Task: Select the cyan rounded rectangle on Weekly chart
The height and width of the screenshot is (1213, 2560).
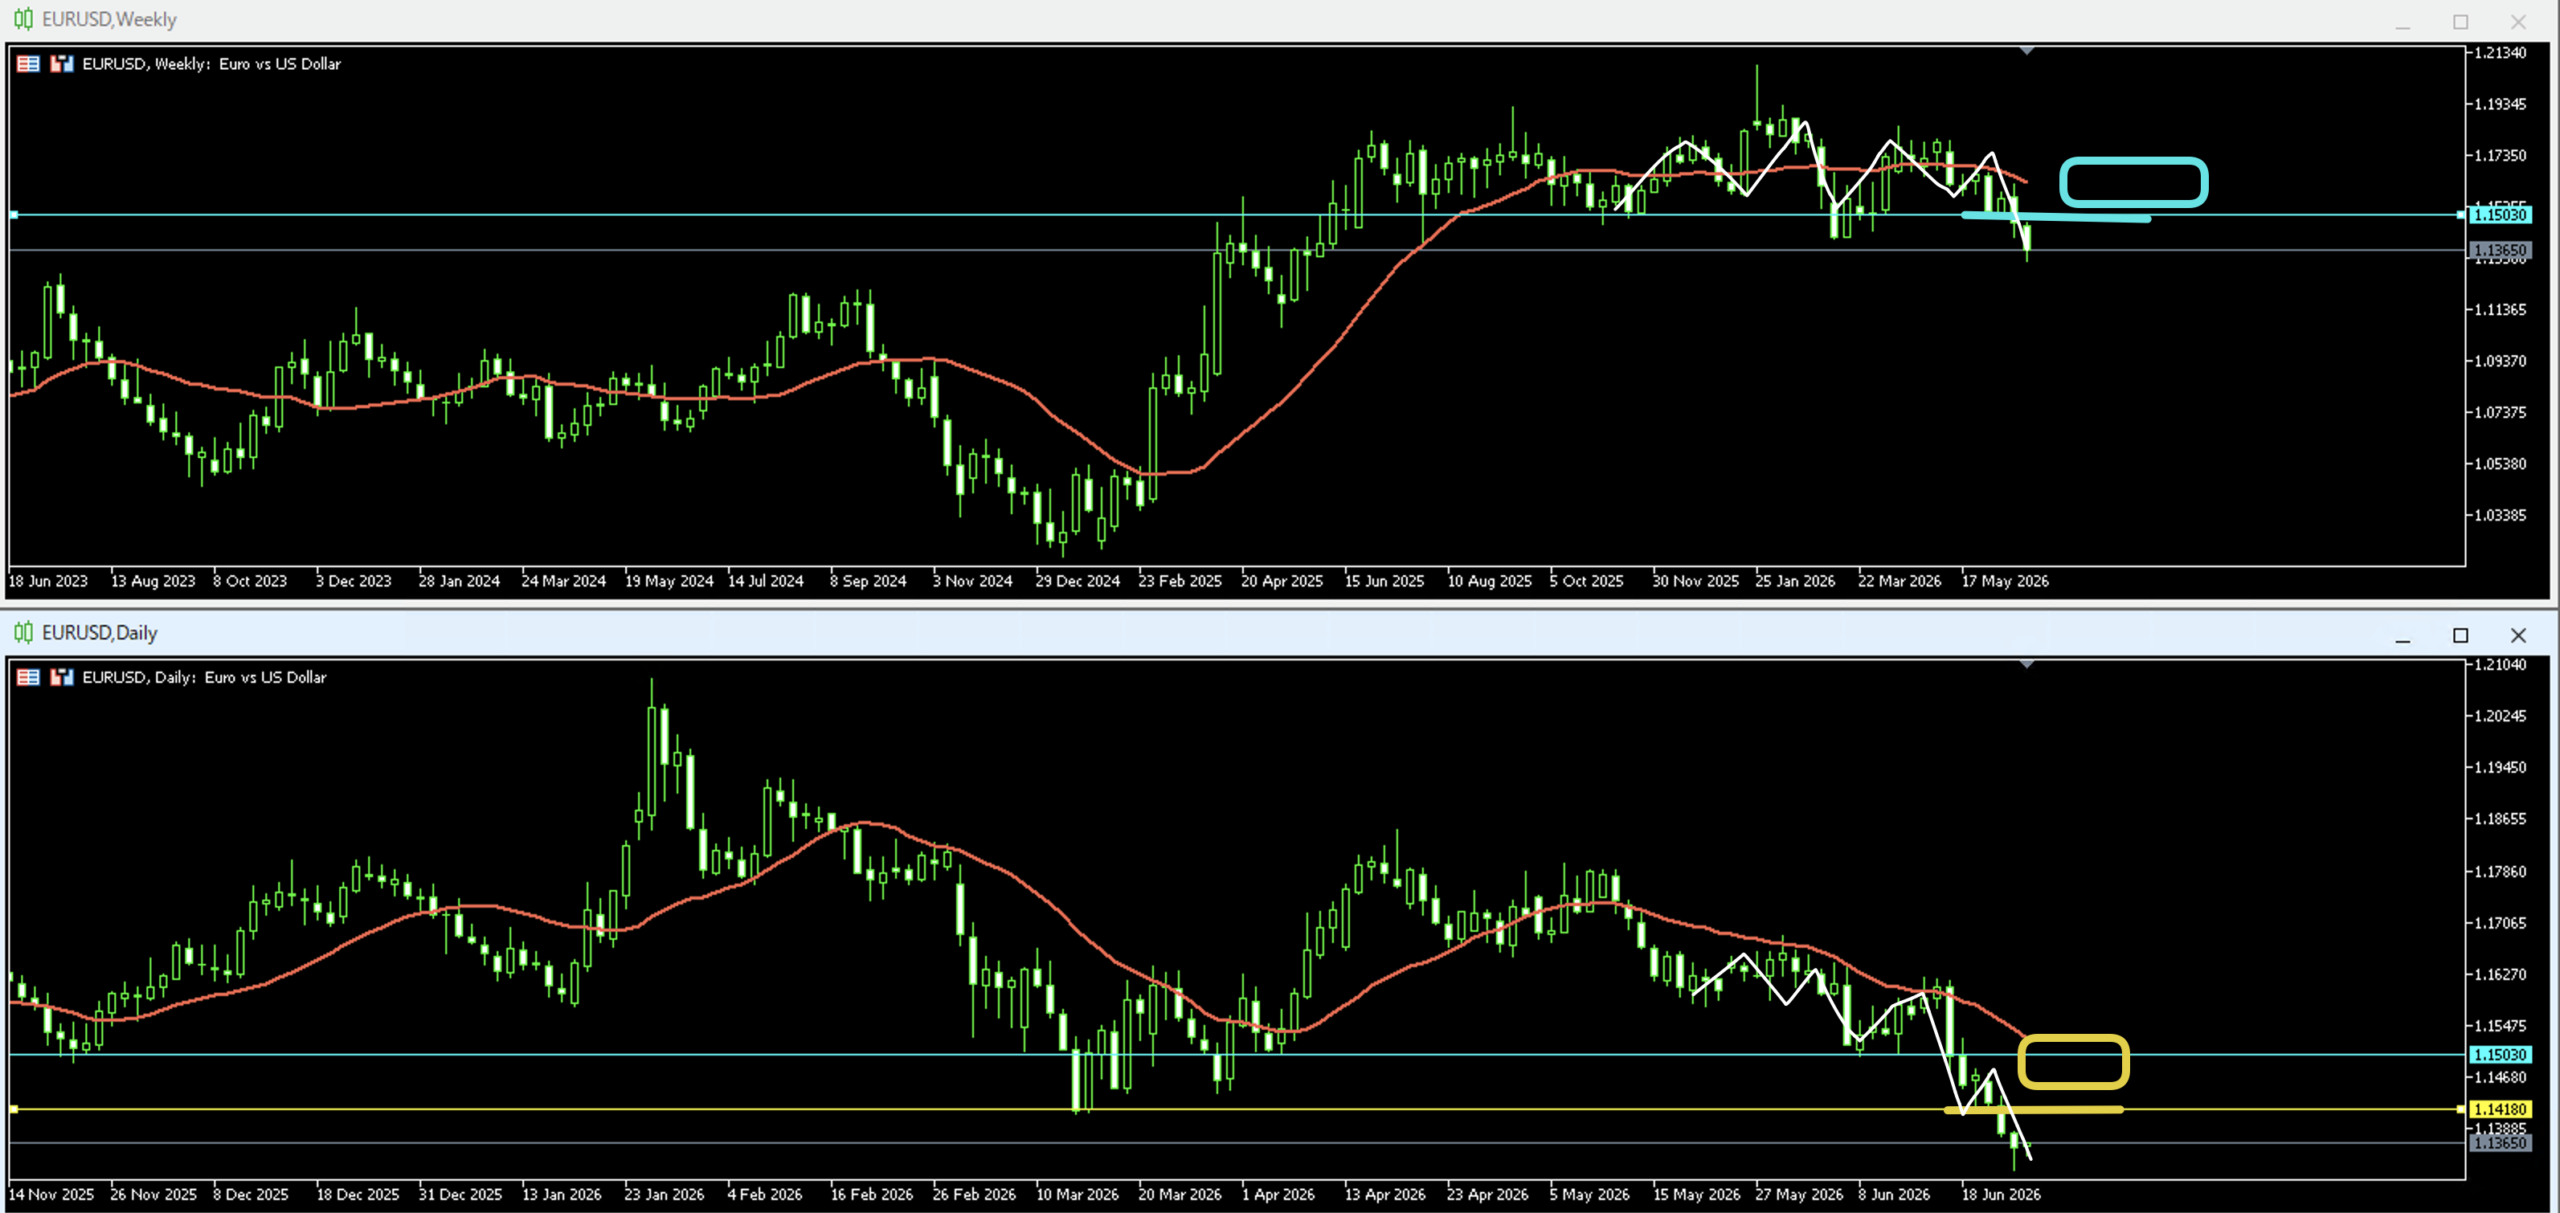Action: coord(2133,182)
